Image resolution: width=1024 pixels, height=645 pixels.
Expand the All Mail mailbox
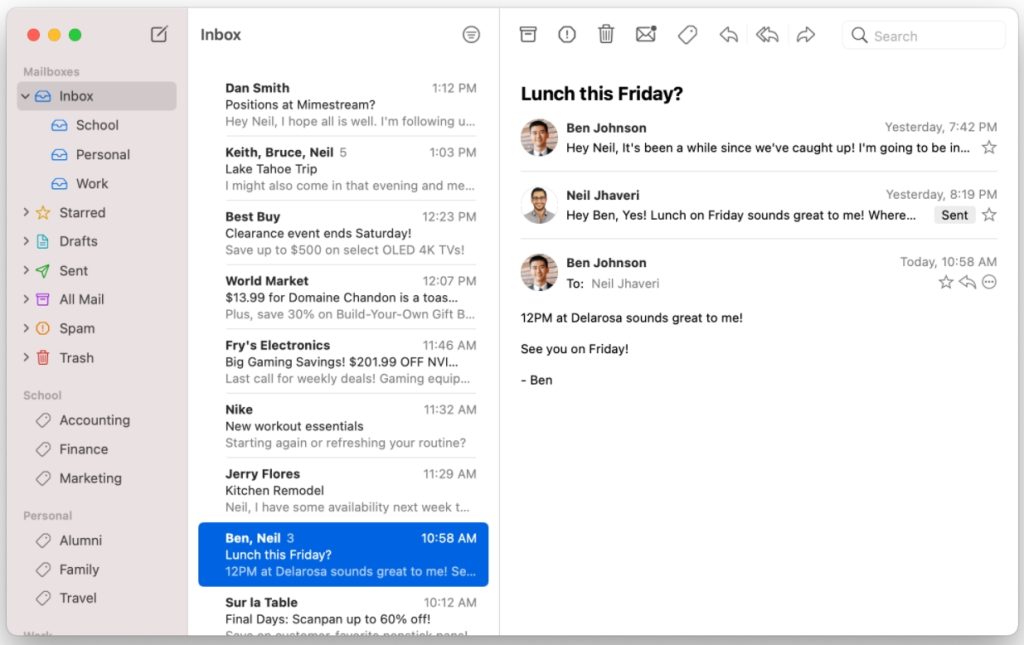(x=25, y=299)
